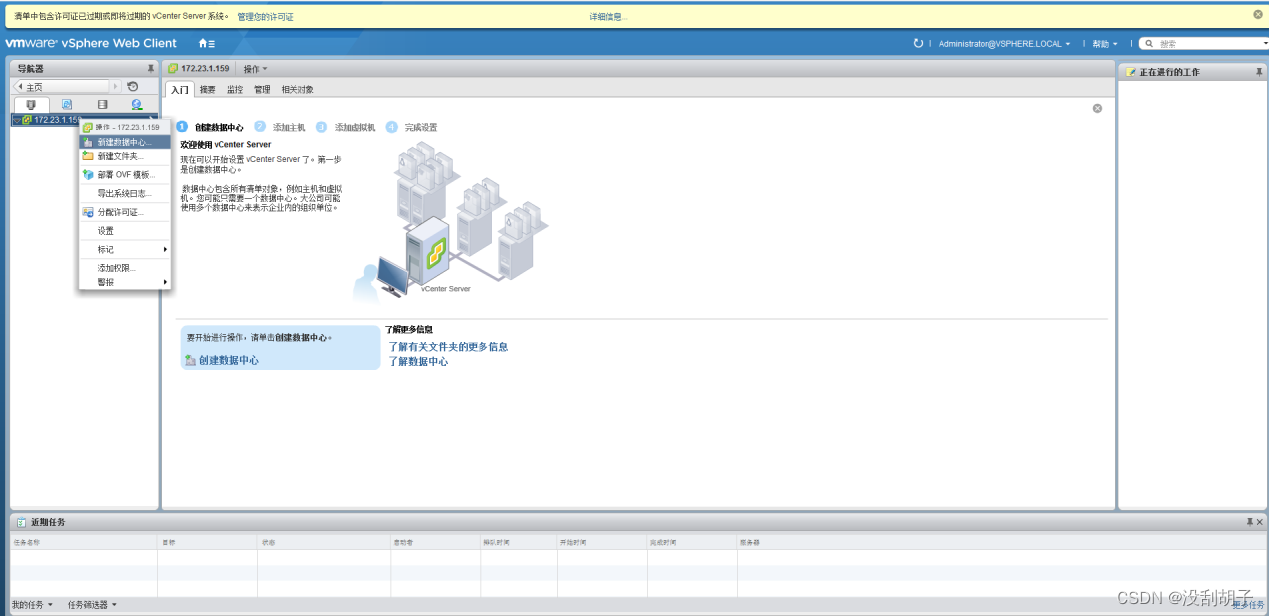Select 新建数据中心 from context menu

coord(125,142)
